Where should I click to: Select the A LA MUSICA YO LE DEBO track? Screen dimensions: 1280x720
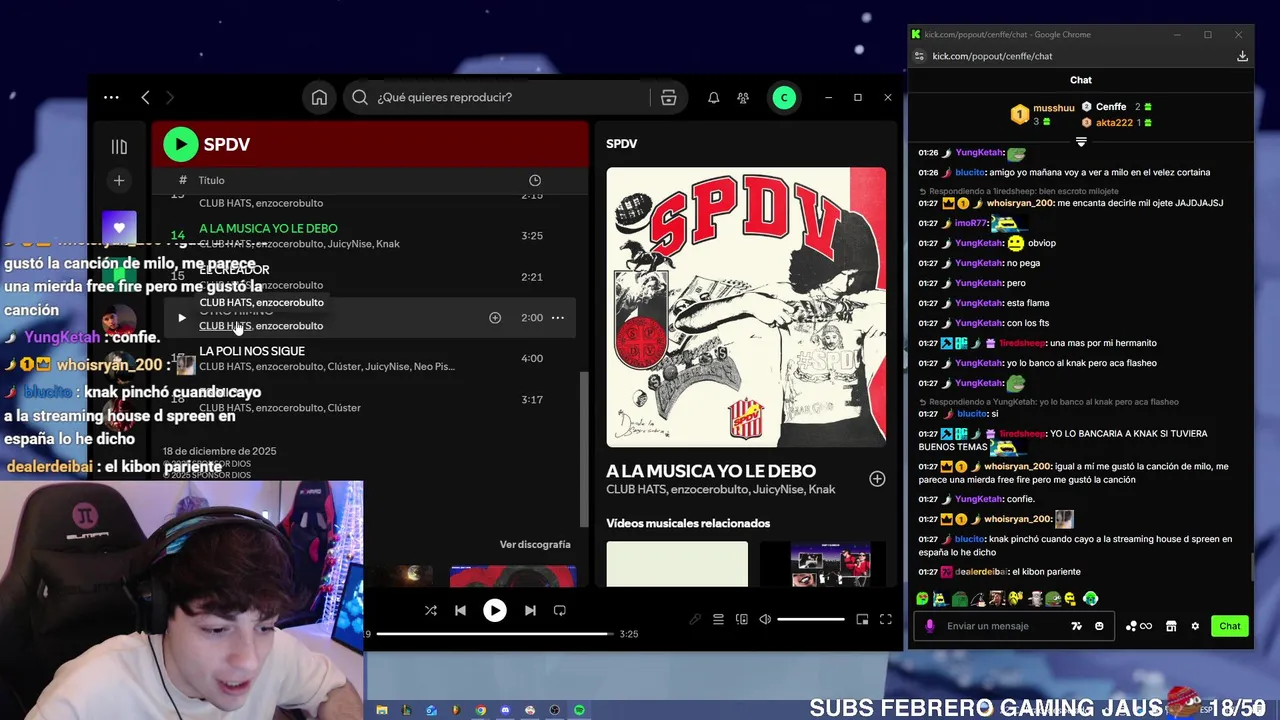[268, 229]
